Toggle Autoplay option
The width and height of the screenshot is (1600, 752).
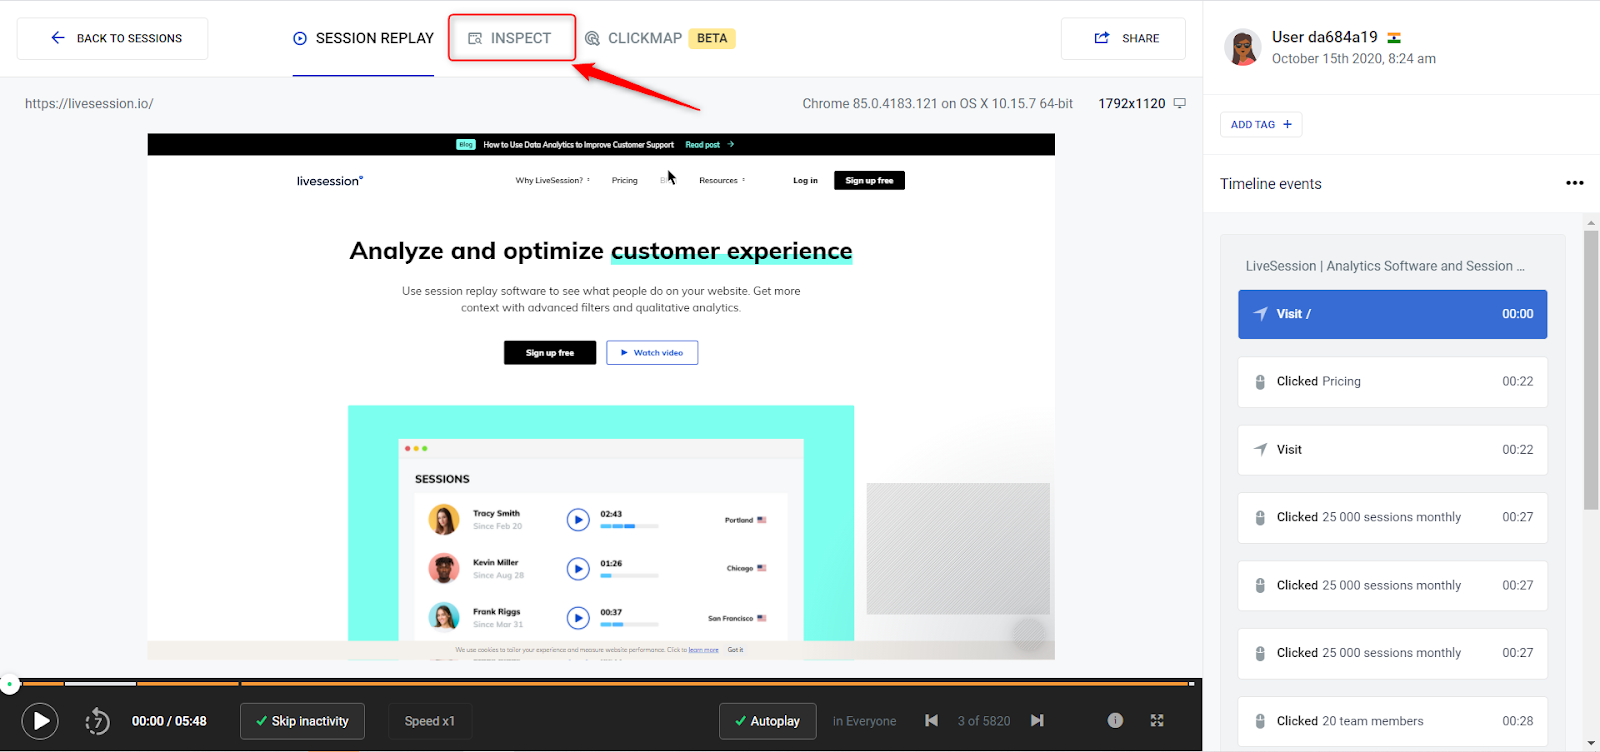(x=767, y=721)
